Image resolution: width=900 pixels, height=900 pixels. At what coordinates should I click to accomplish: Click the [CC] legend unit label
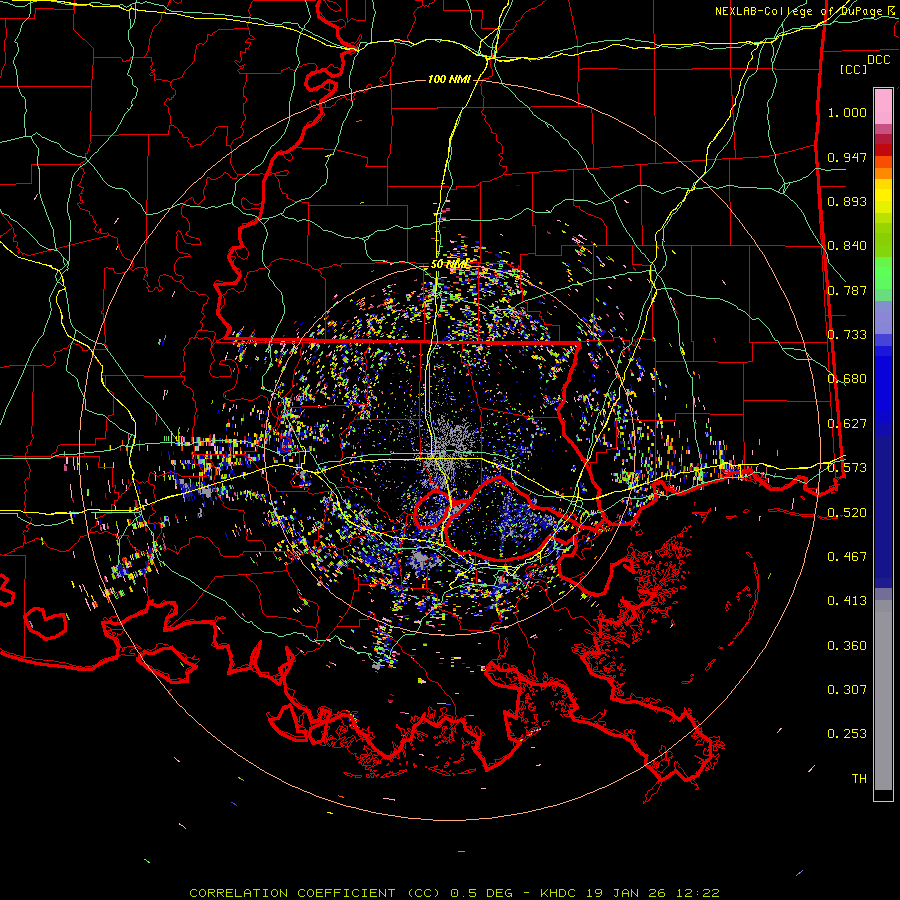(x=854, y=69)
